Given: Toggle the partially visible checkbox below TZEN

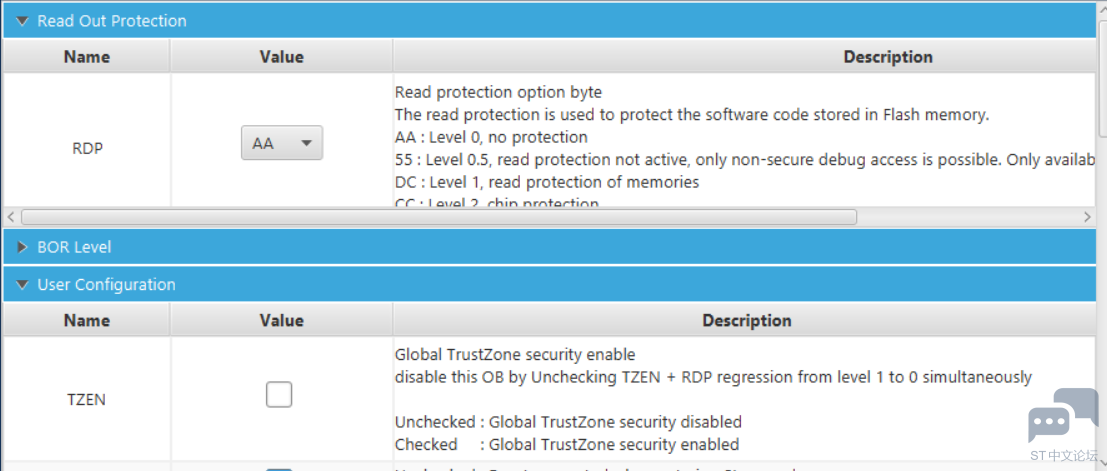Looking at the screenshot, I should click(x=279, y=469).
